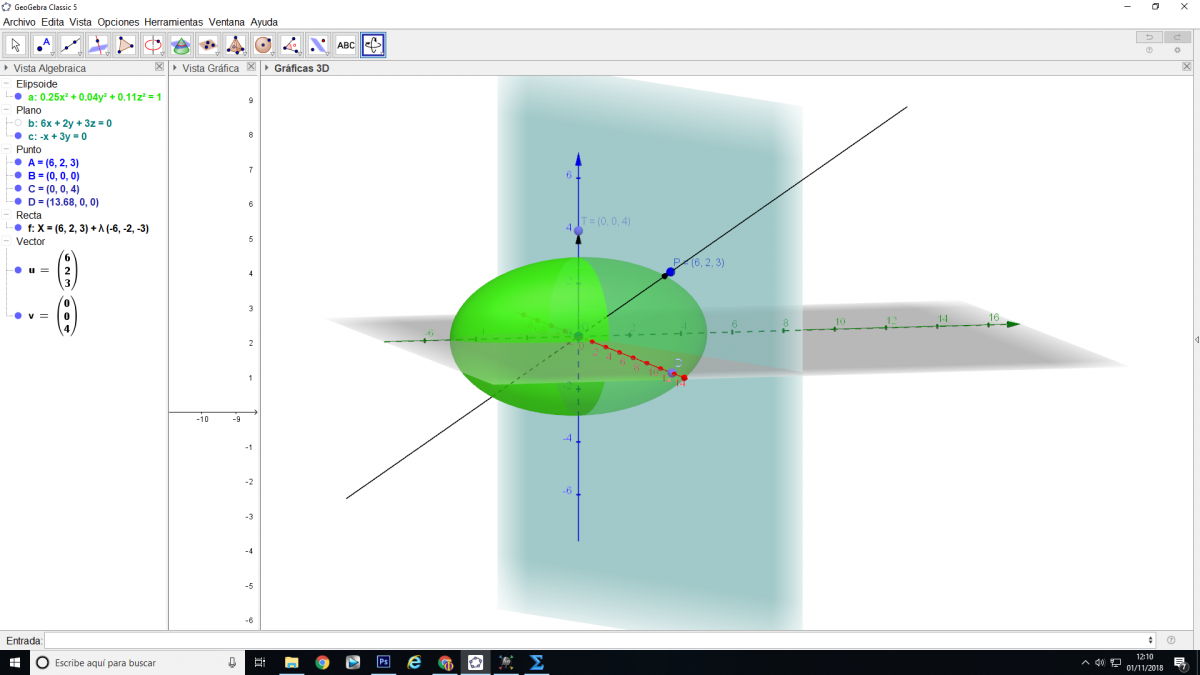Choose the Point tool in toolbar
Image resolution: width=1200 pixels, height=675 pixels.
[43, 45]
